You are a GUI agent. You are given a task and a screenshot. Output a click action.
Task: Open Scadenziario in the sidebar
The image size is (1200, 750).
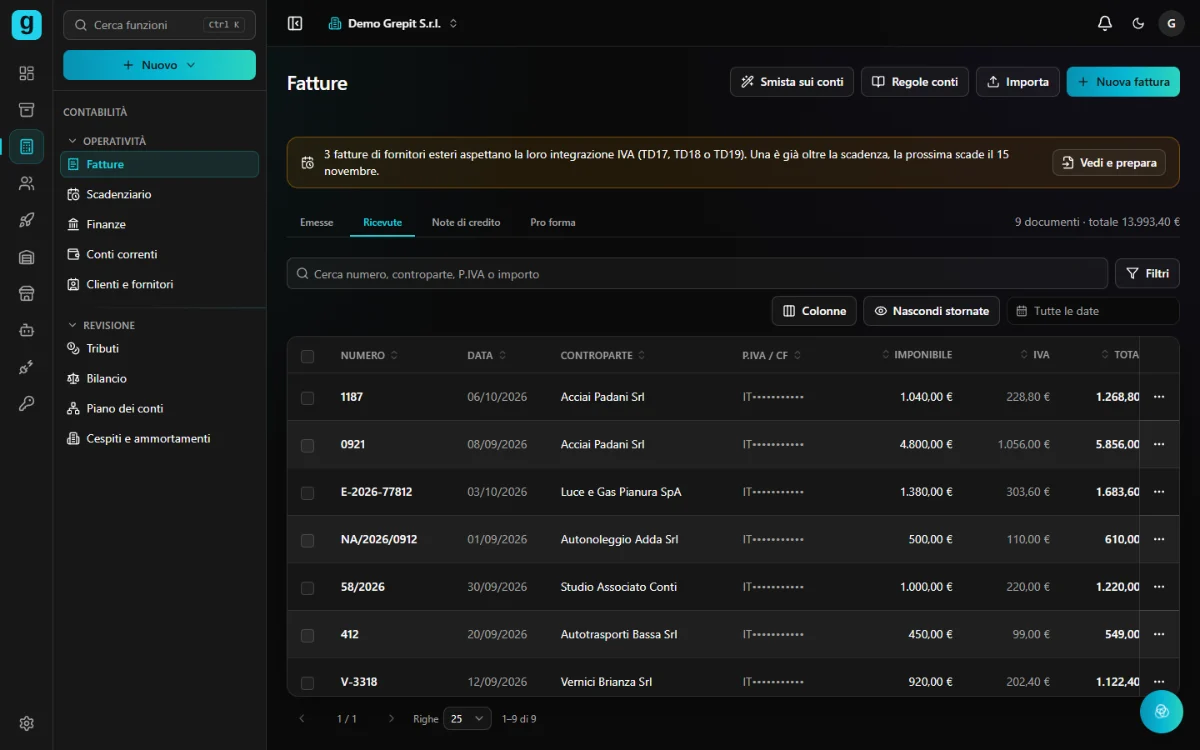pos(159,194)
